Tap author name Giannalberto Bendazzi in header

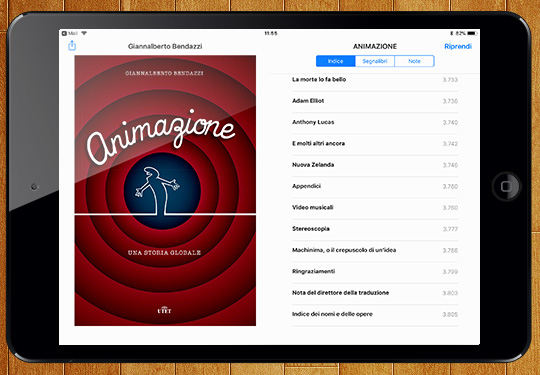click(165, 46)
